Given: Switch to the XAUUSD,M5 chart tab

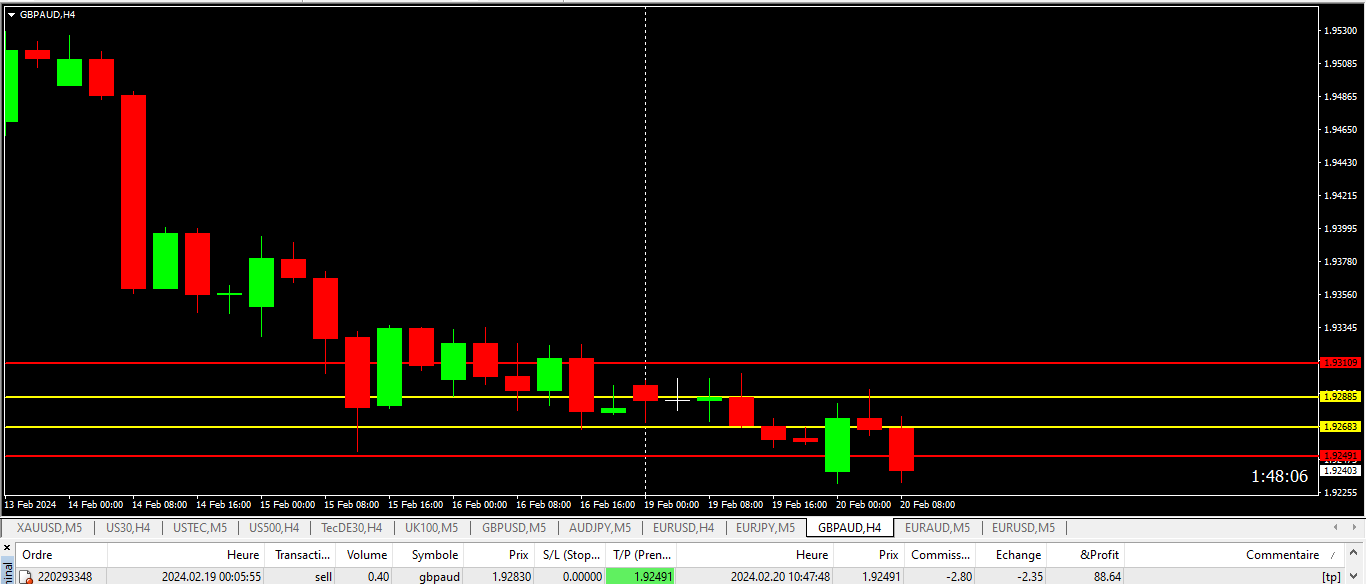Looking at the screenshot, I should pos(50,527).
